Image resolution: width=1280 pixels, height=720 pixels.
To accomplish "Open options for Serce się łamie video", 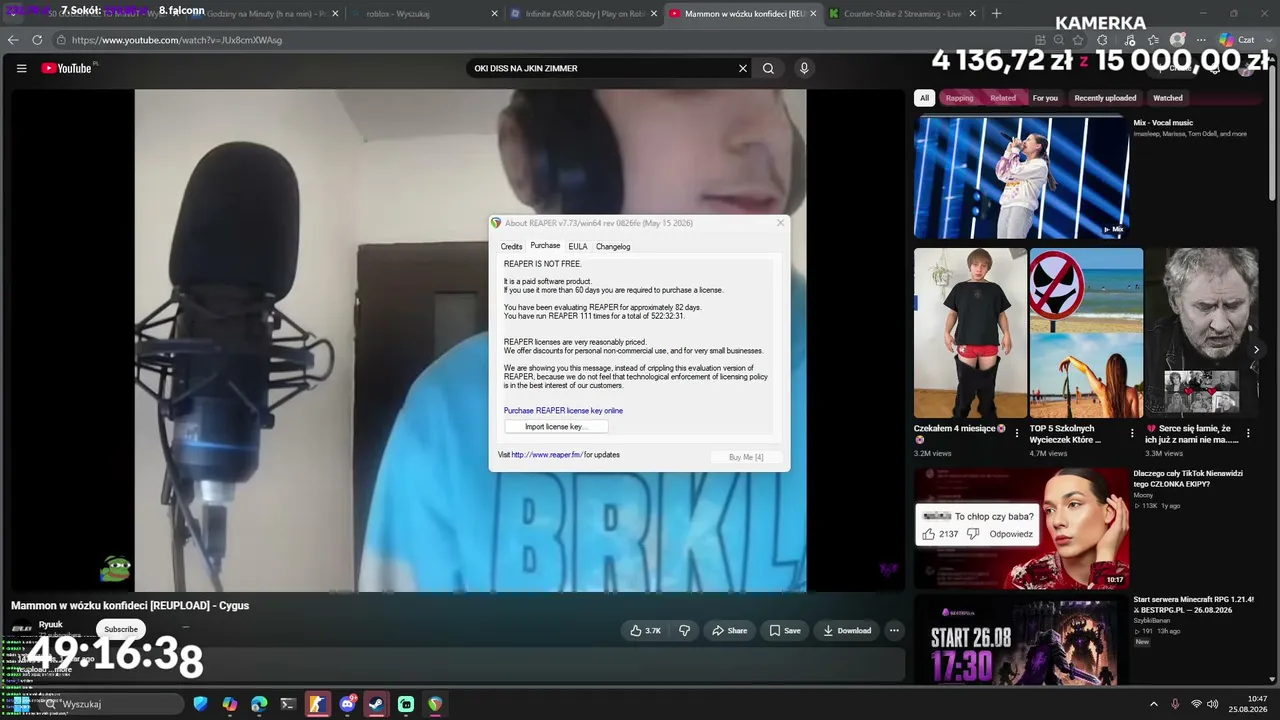I will (x=1248, y=433).
